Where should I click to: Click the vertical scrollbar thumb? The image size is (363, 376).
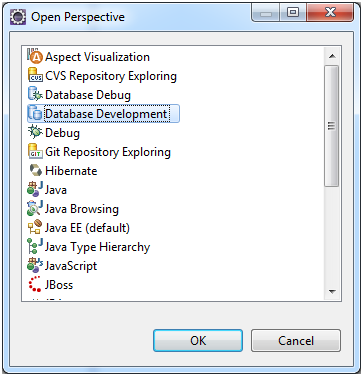tap(332, 126)
